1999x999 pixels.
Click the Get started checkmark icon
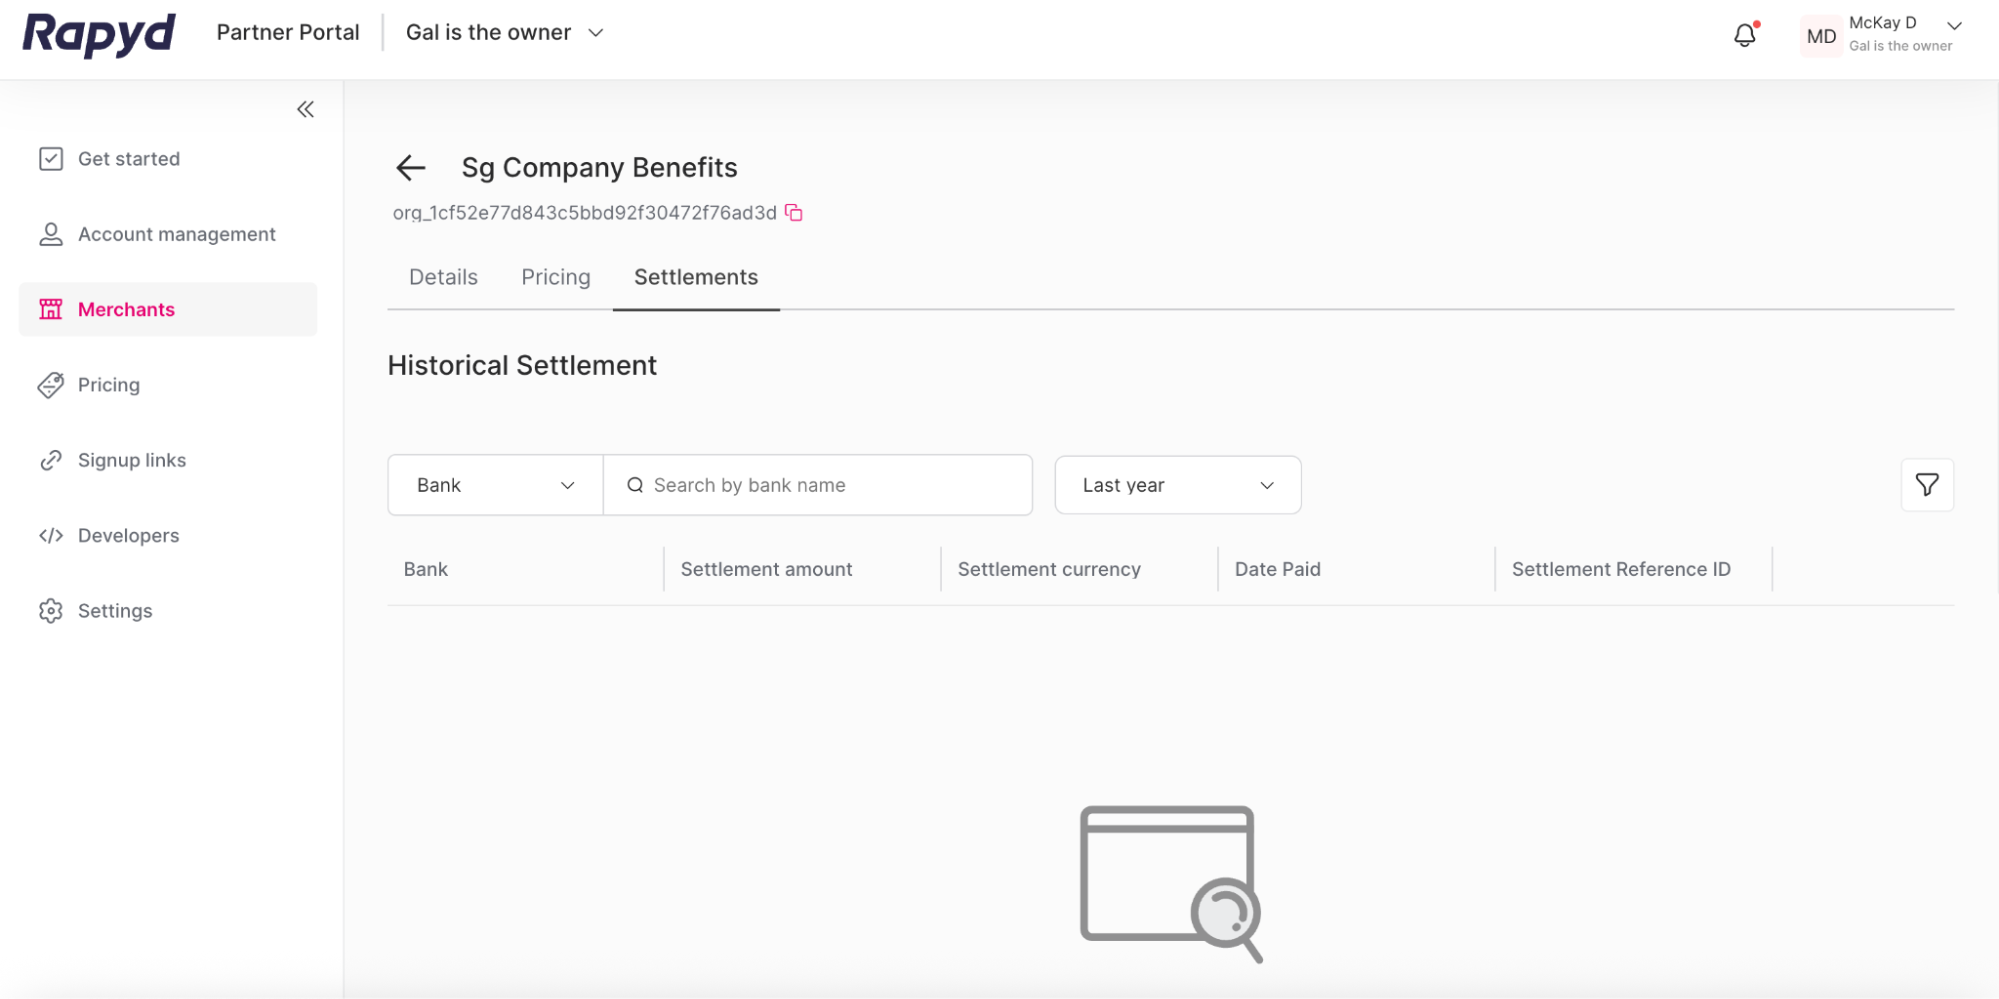point(50,158)
